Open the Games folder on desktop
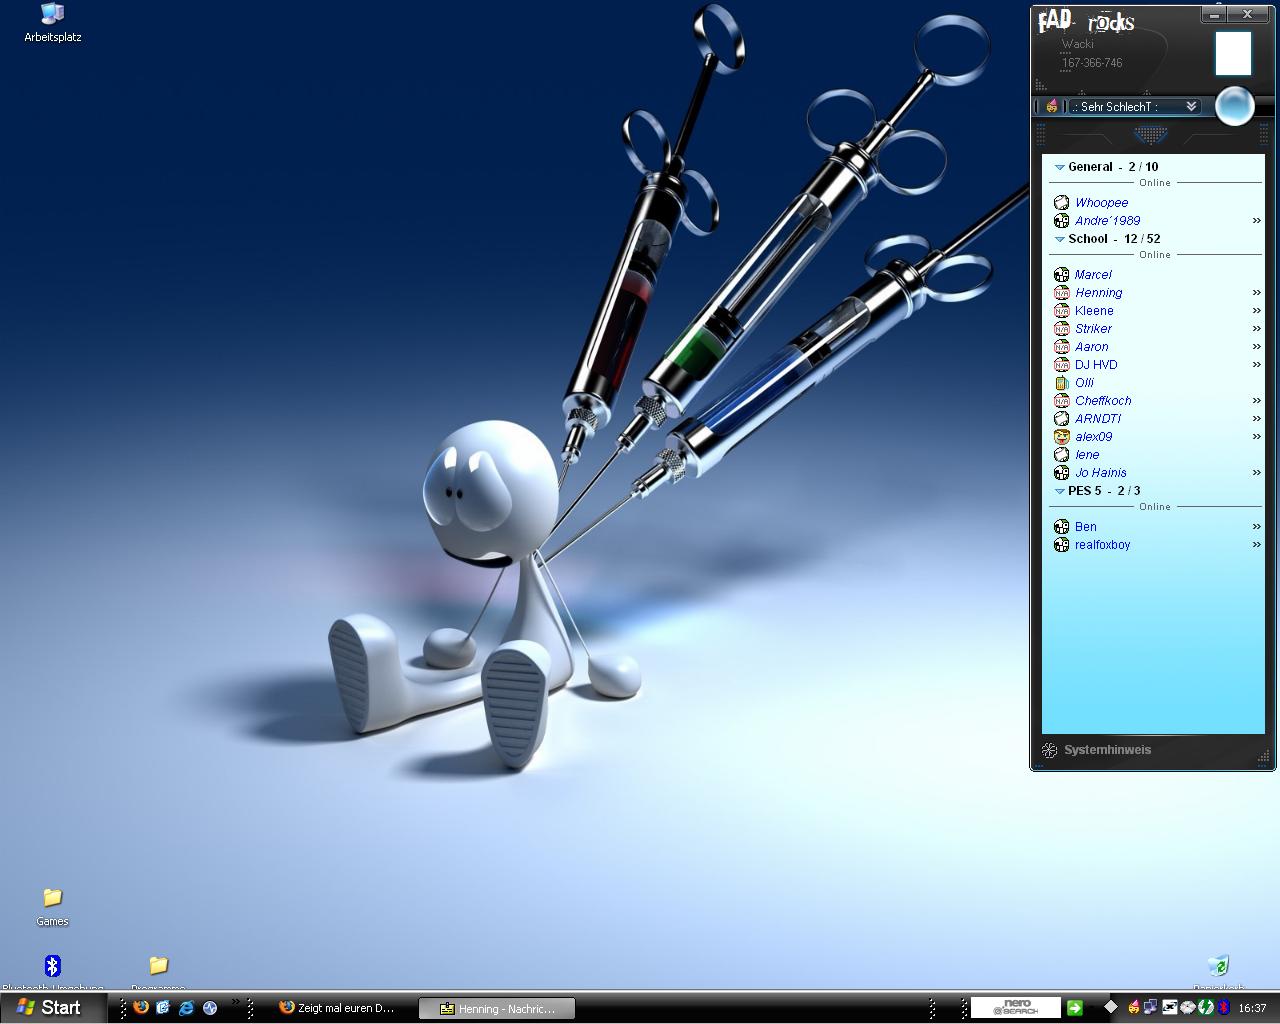 [52, 906]
